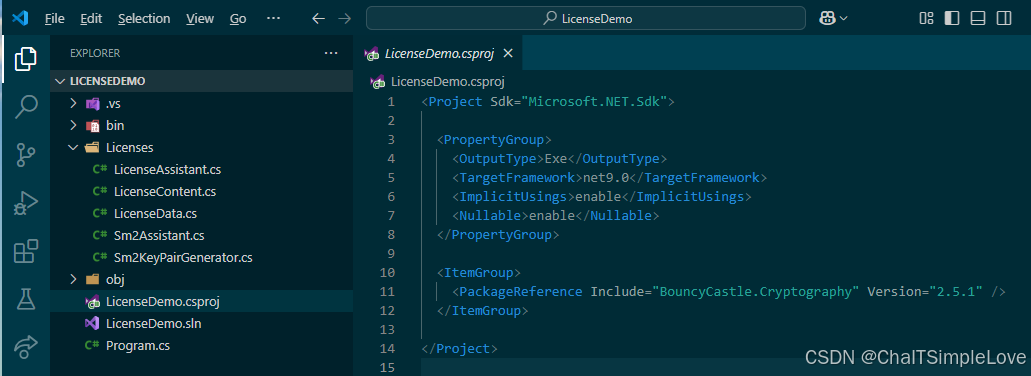Click the opening Nullable tag on line 7
This screenshot has height=376, width=1031.
[490, 215]
